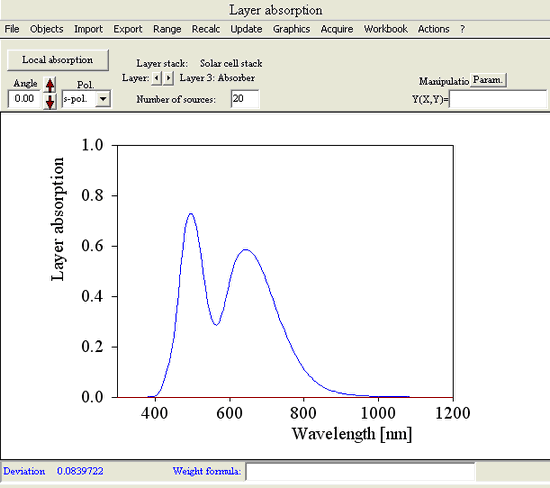Select Recalc in the menu bar
This screenshot has height=488, width=550.
click(206, 29)
